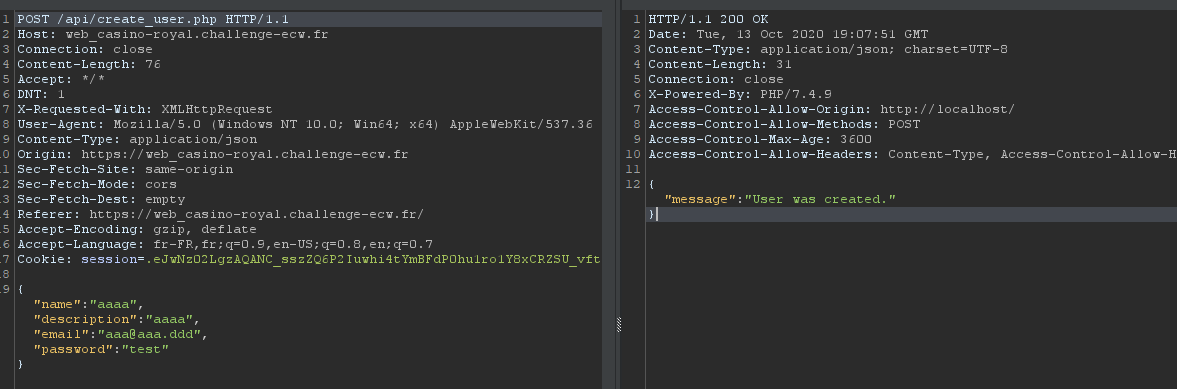Click the Access-Control-Allow-Headers line
Image resolution: width=1177 pixels, height=389 pixels.
(912, 155)
